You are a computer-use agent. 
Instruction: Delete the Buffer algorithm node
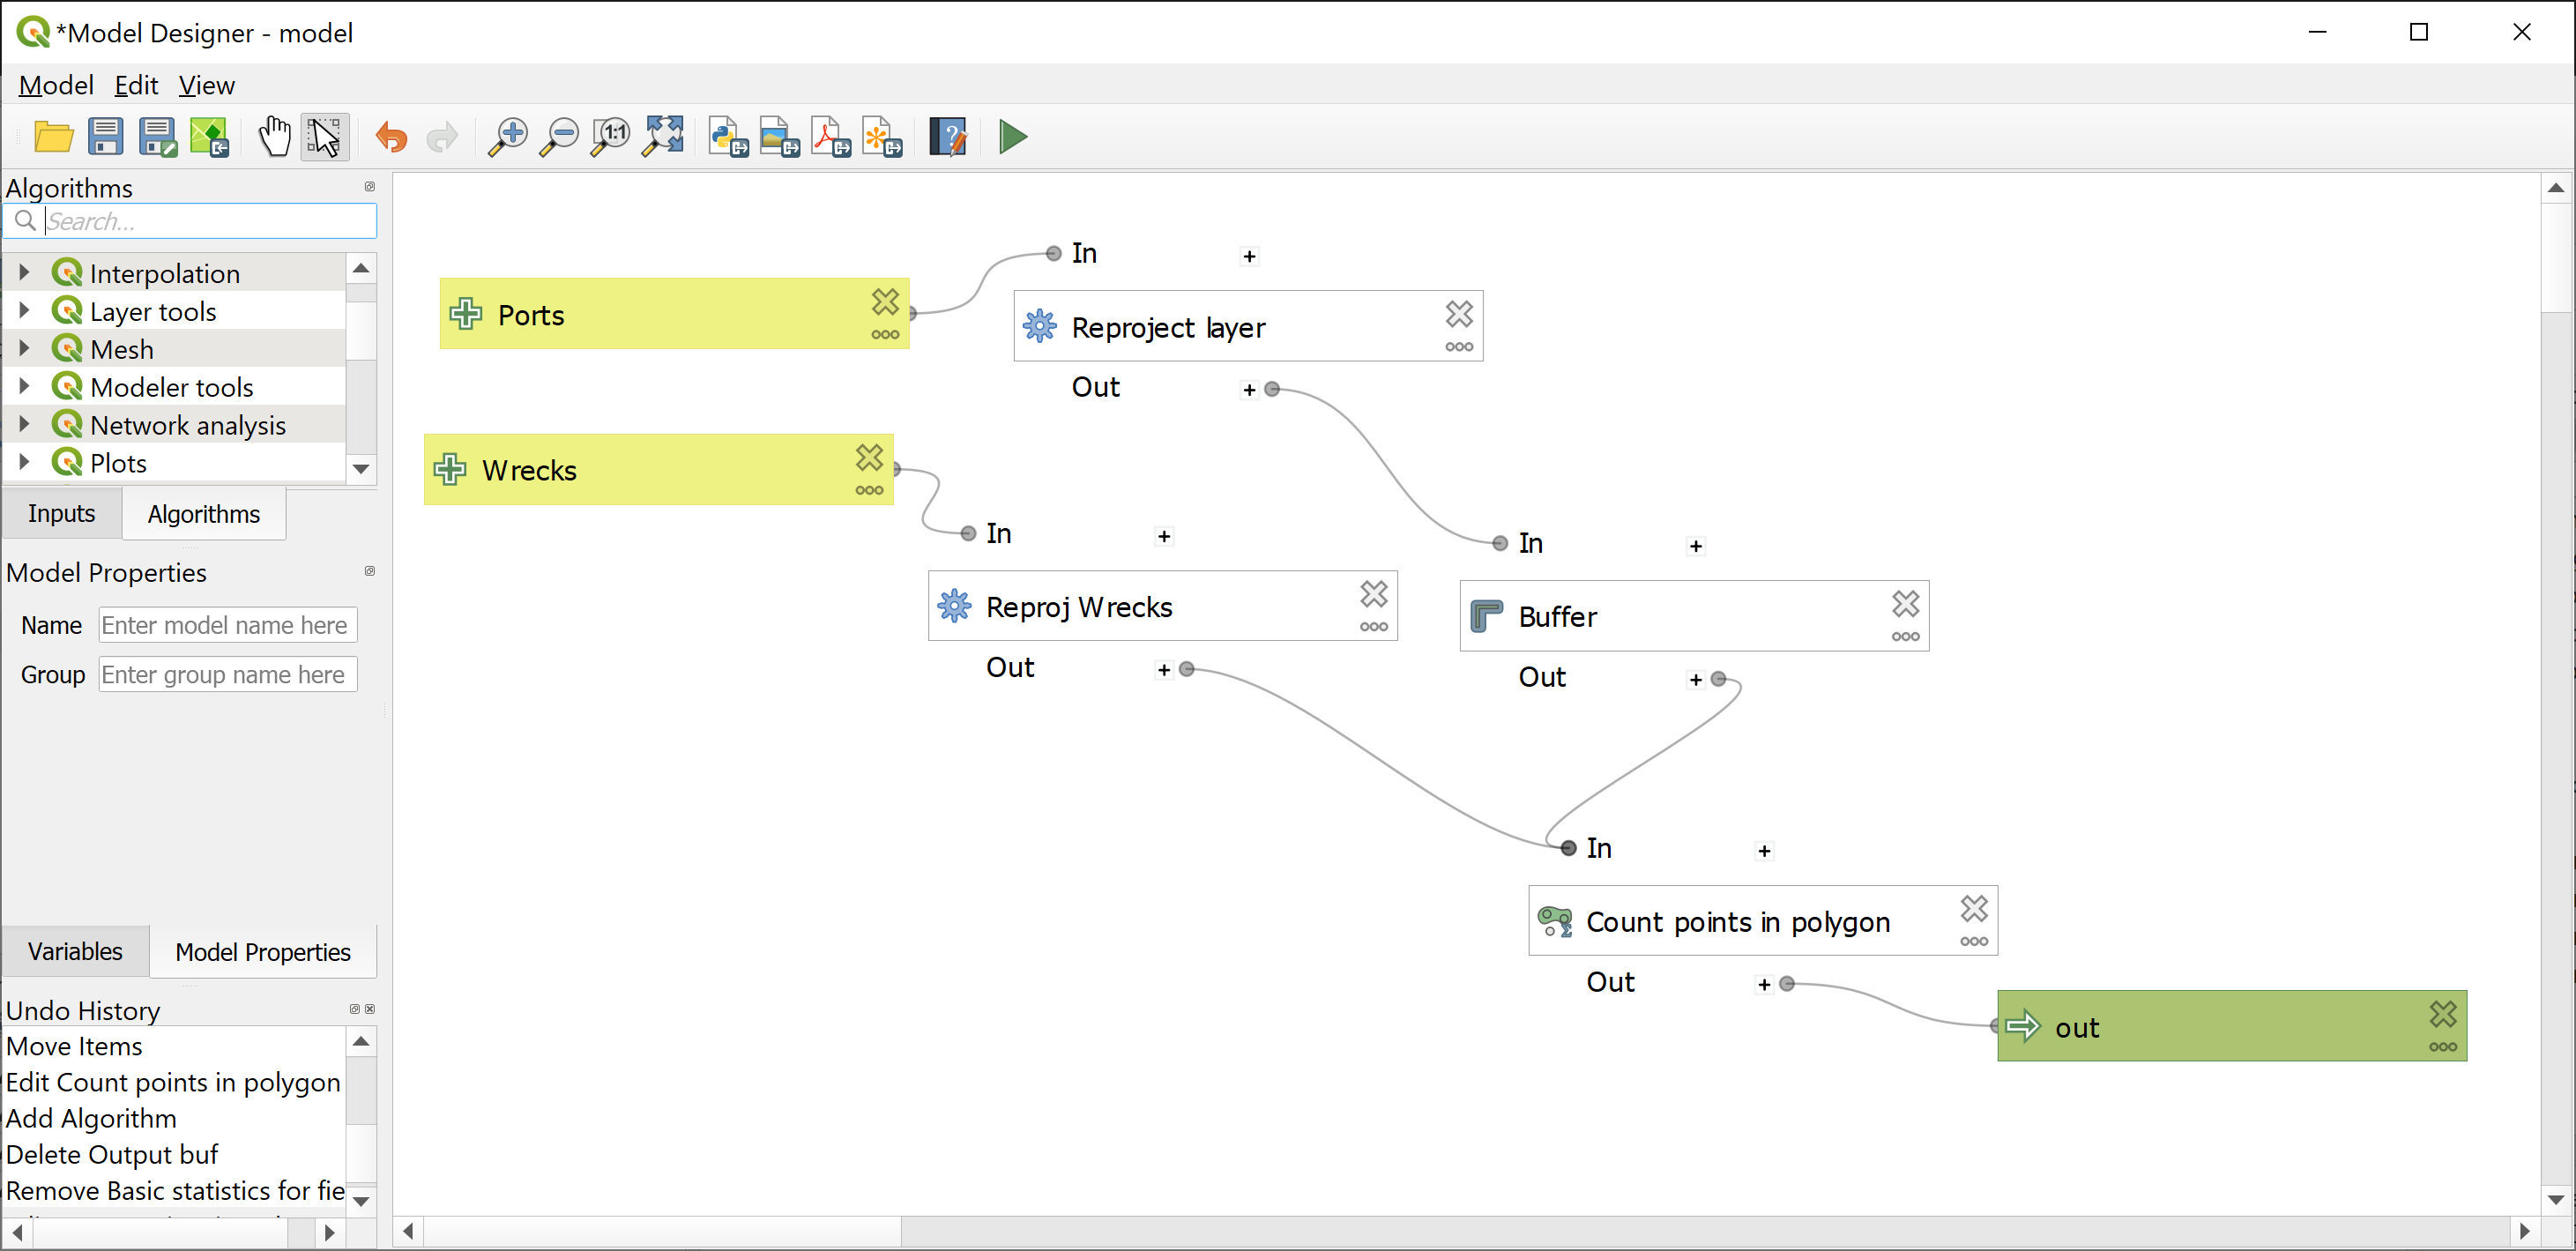(x=1905, y=603)
